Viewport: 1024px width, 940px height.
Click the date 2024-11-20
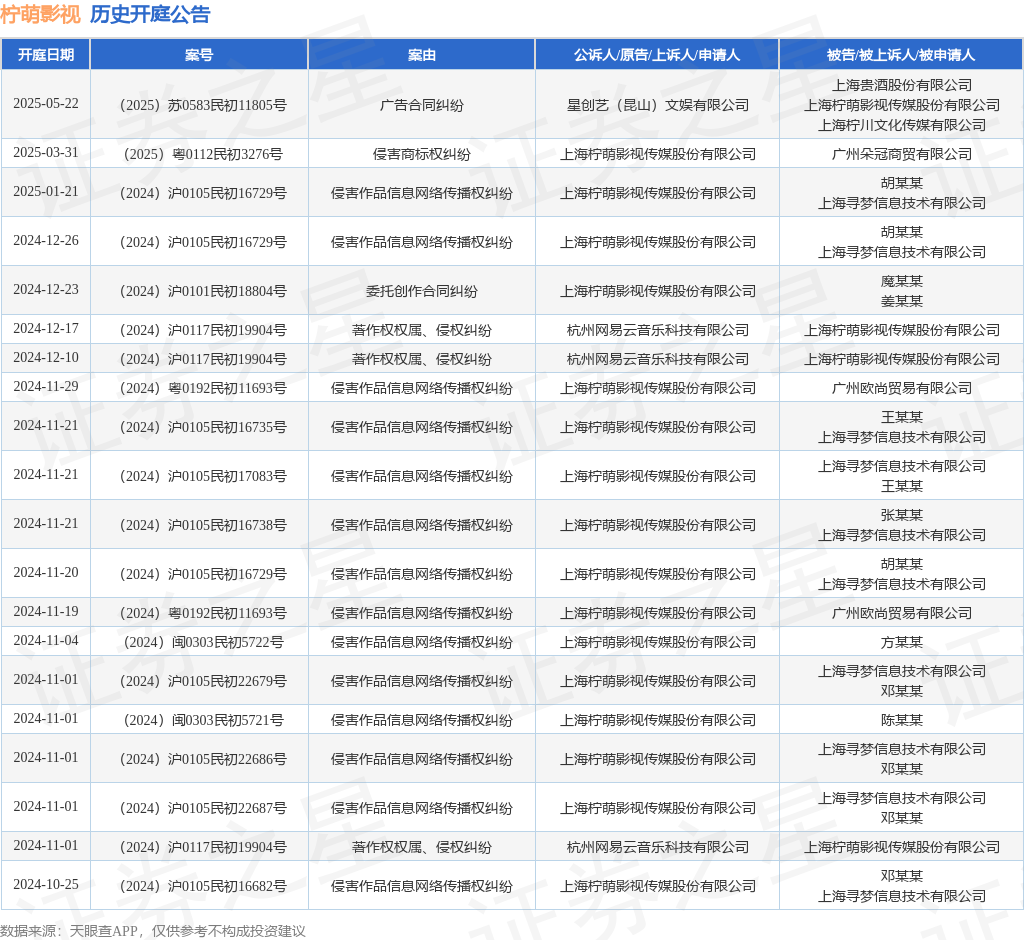pos(46,573)
